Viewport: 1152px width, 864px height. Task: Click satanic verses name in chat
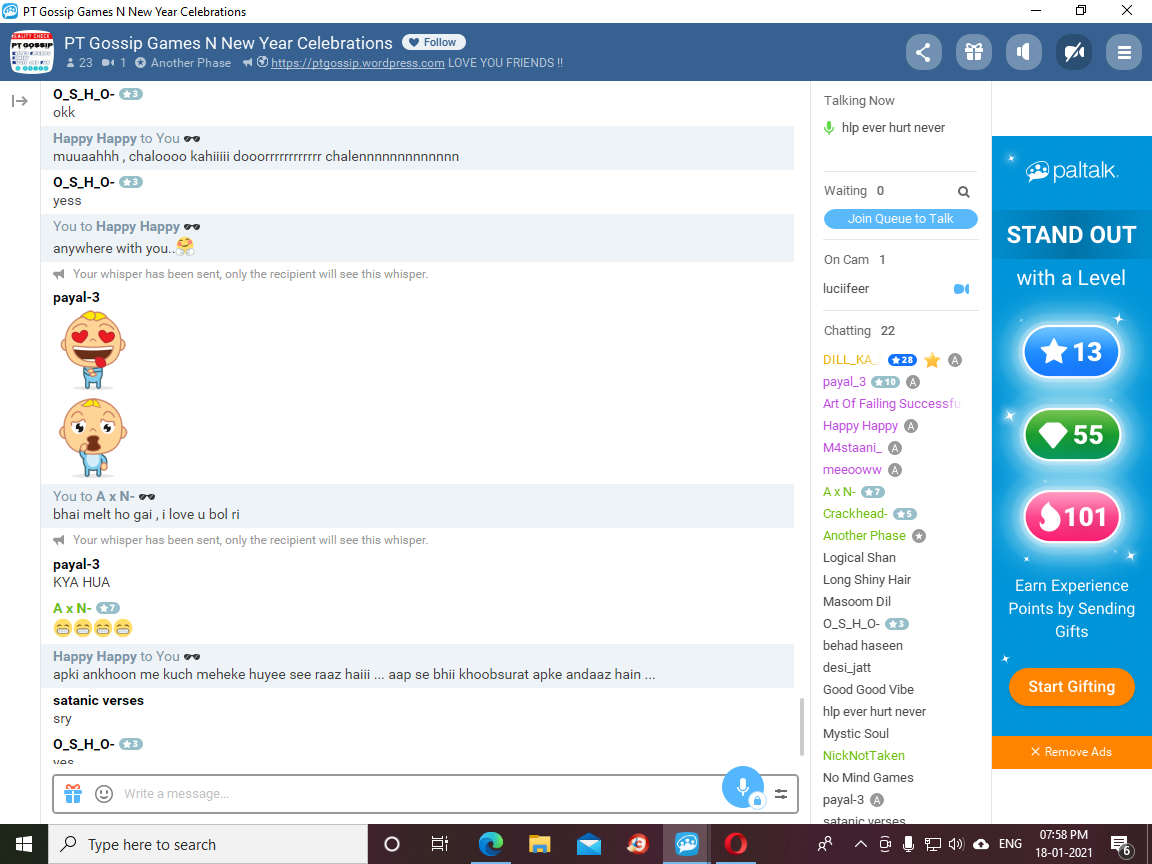tap(98, 701)
